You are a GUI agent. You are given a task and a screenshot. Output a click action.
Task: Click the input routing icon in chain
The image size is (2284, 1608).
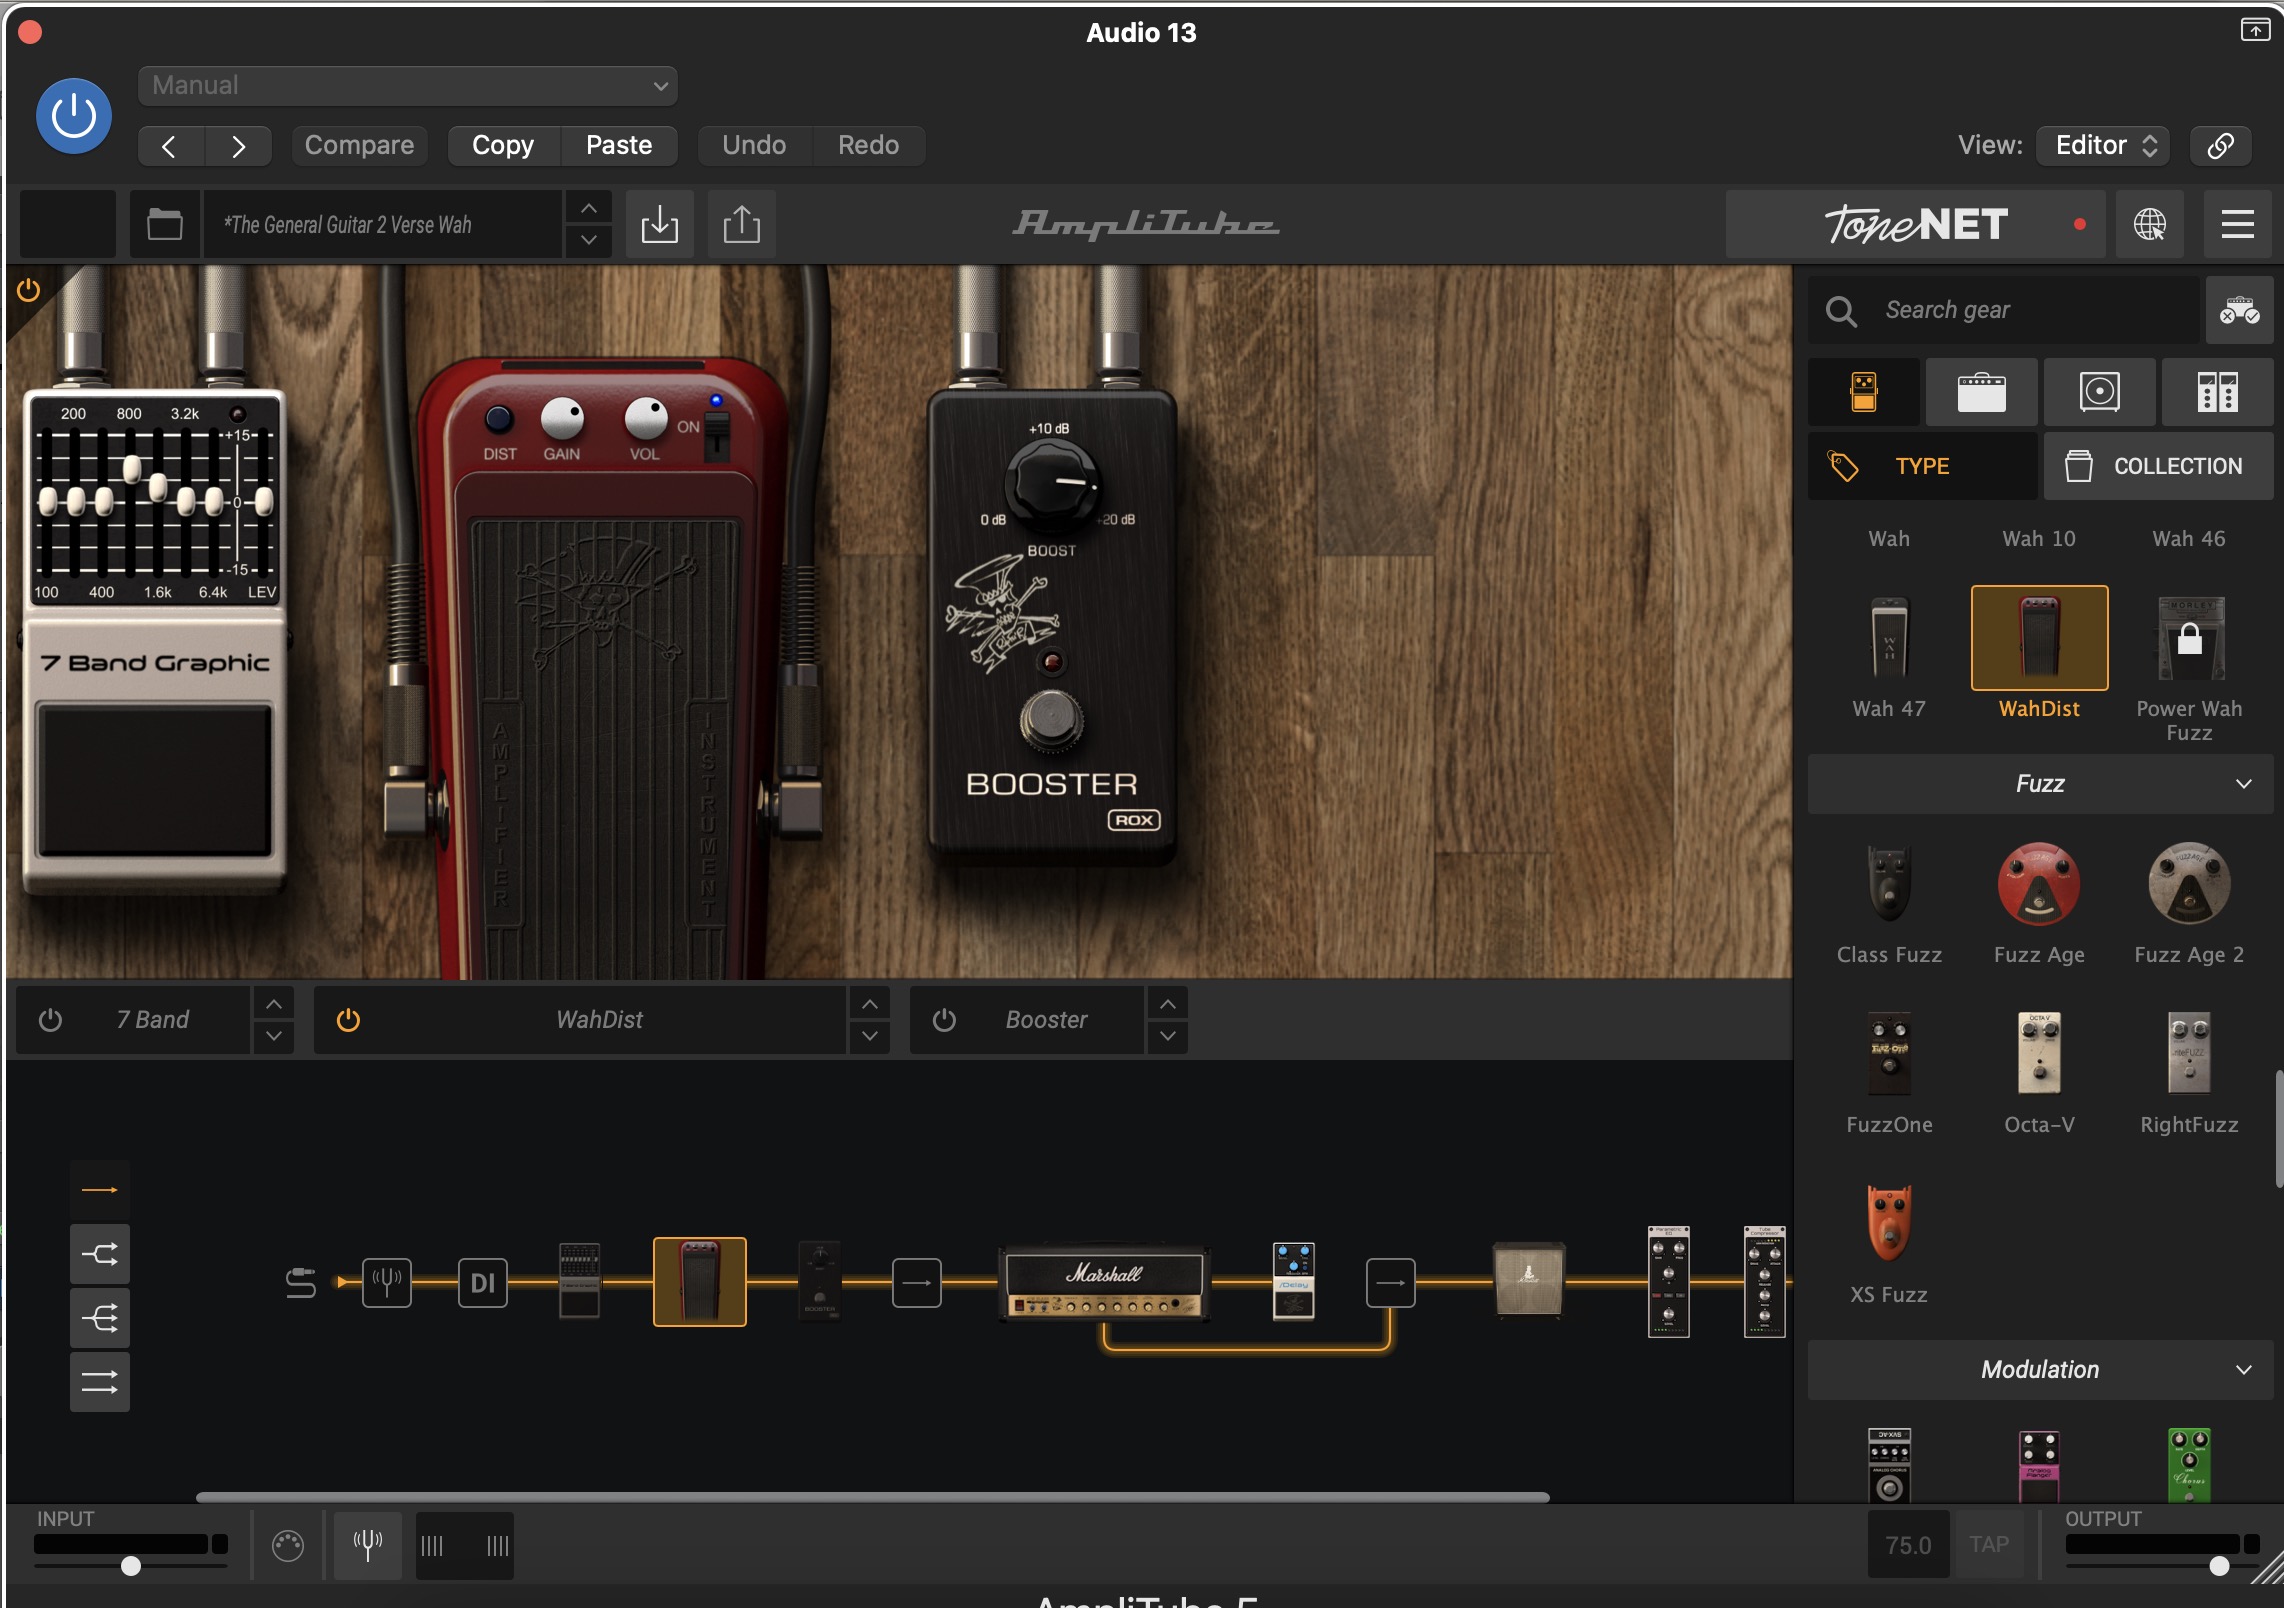pyautogui.click(x=301, y=1283)
